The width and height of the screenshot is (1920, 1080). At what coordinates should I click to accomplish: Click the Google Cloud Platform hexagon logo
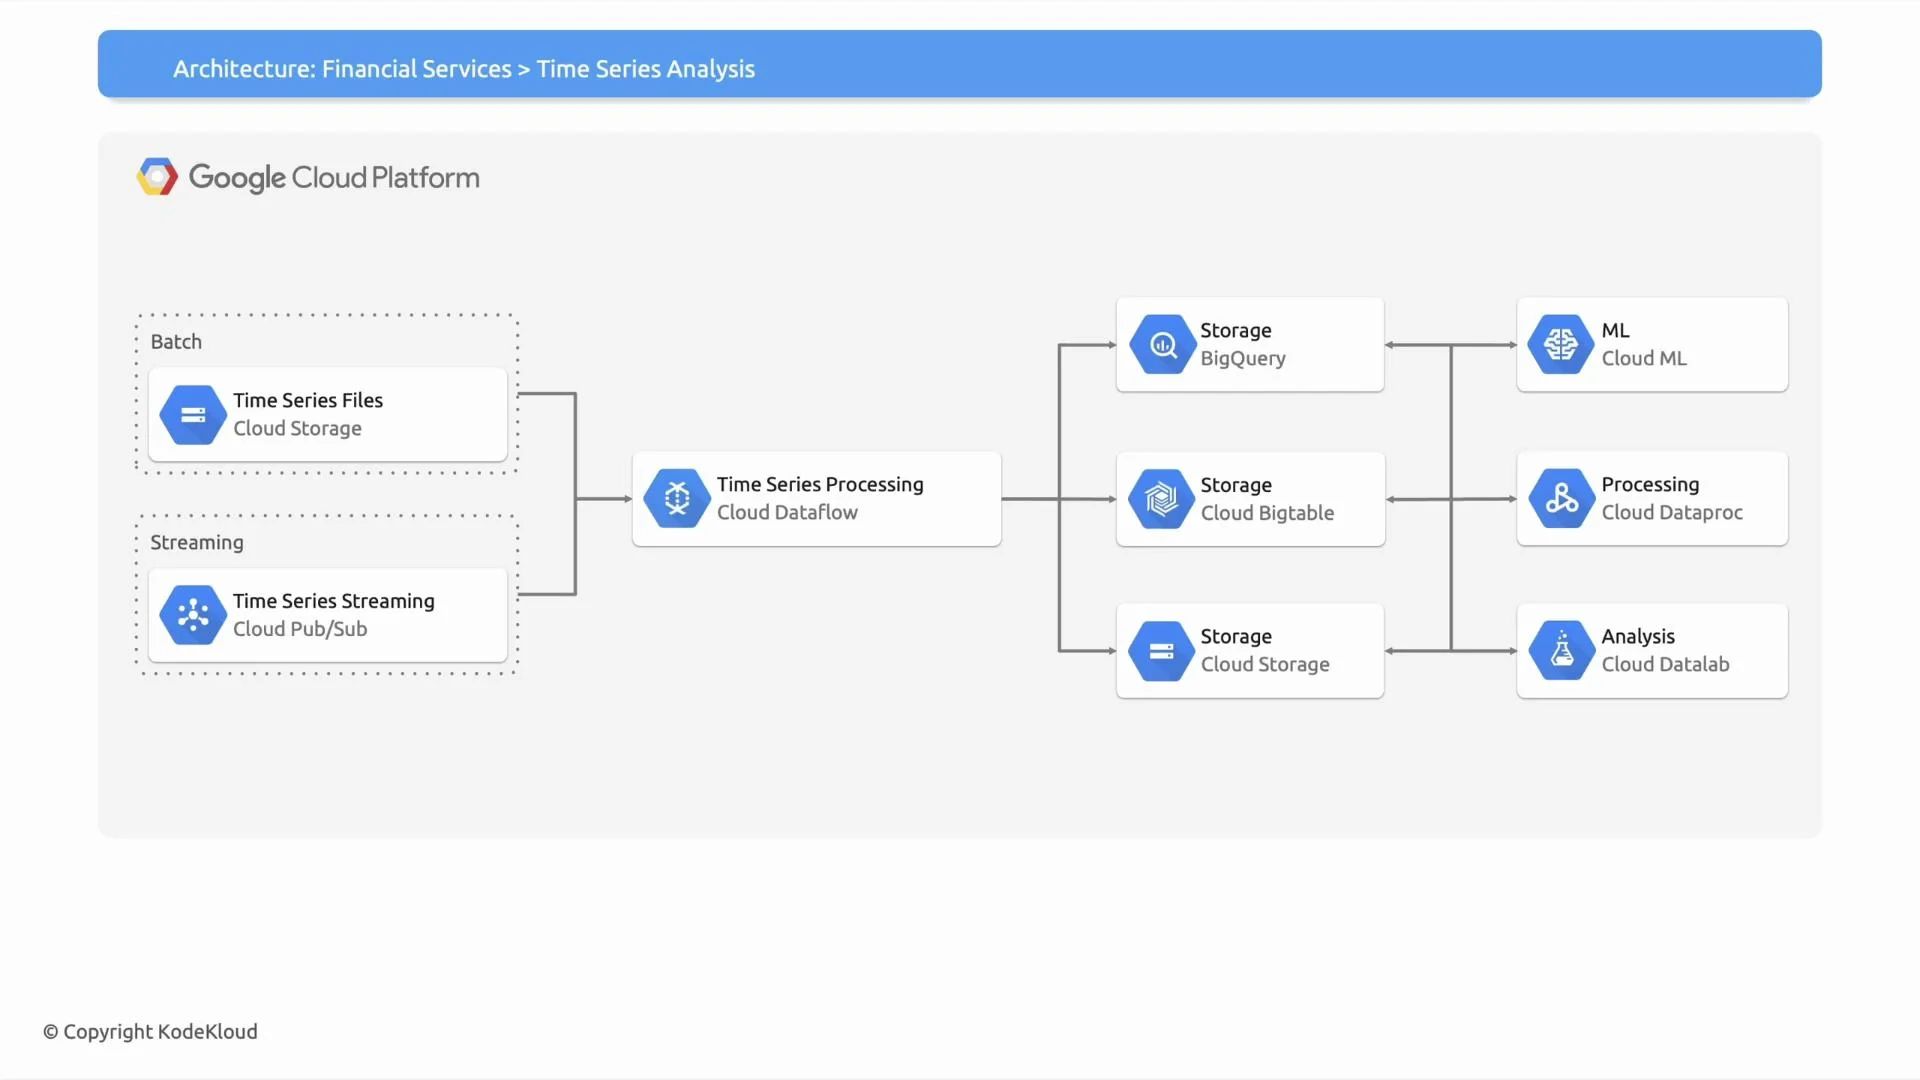pyautogui.click(x=157, y=177)
